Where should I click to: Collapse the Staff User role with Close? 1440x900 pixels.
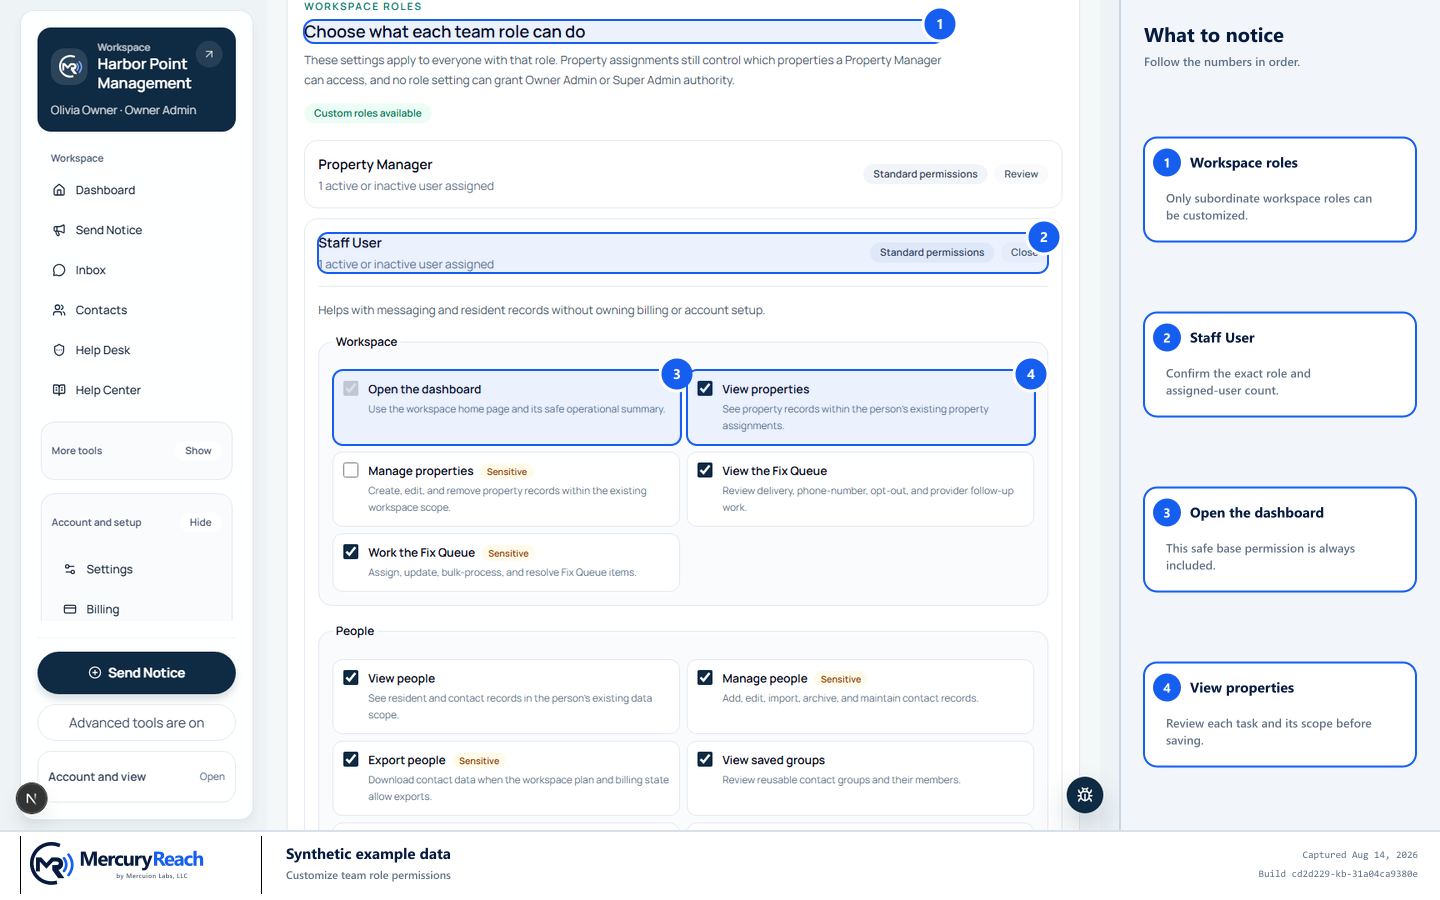coord(1024,252)
